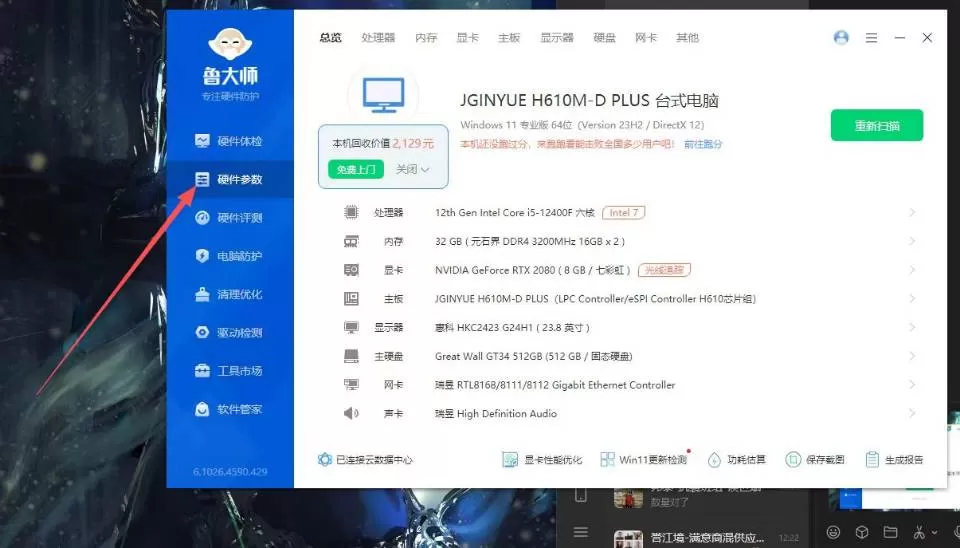
Task: Expand the 主板 row chevron
Action: tap(912, 299)
